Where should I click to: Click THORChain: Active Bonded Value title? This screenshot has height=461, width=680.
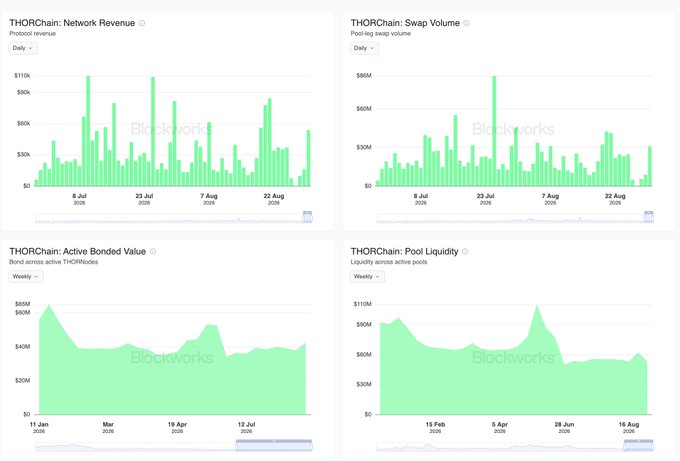[78, 252]
